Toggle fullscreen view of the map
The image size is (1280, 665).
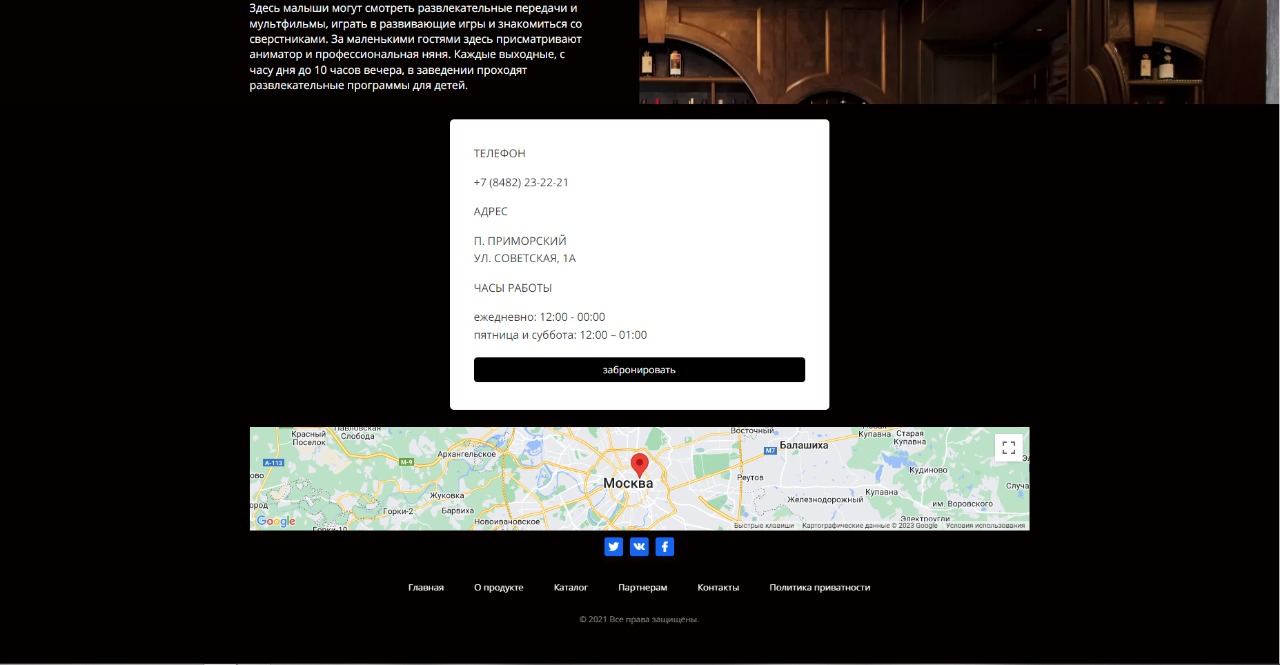(1008, 448)
